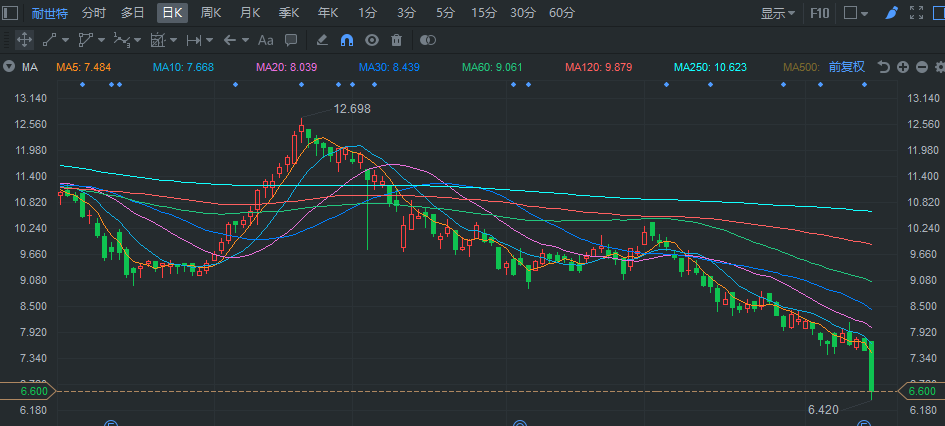Switch to 周K weekly chart tab
Screen dimensions: 945x426
pyautogui.click(x=211, y=13)
